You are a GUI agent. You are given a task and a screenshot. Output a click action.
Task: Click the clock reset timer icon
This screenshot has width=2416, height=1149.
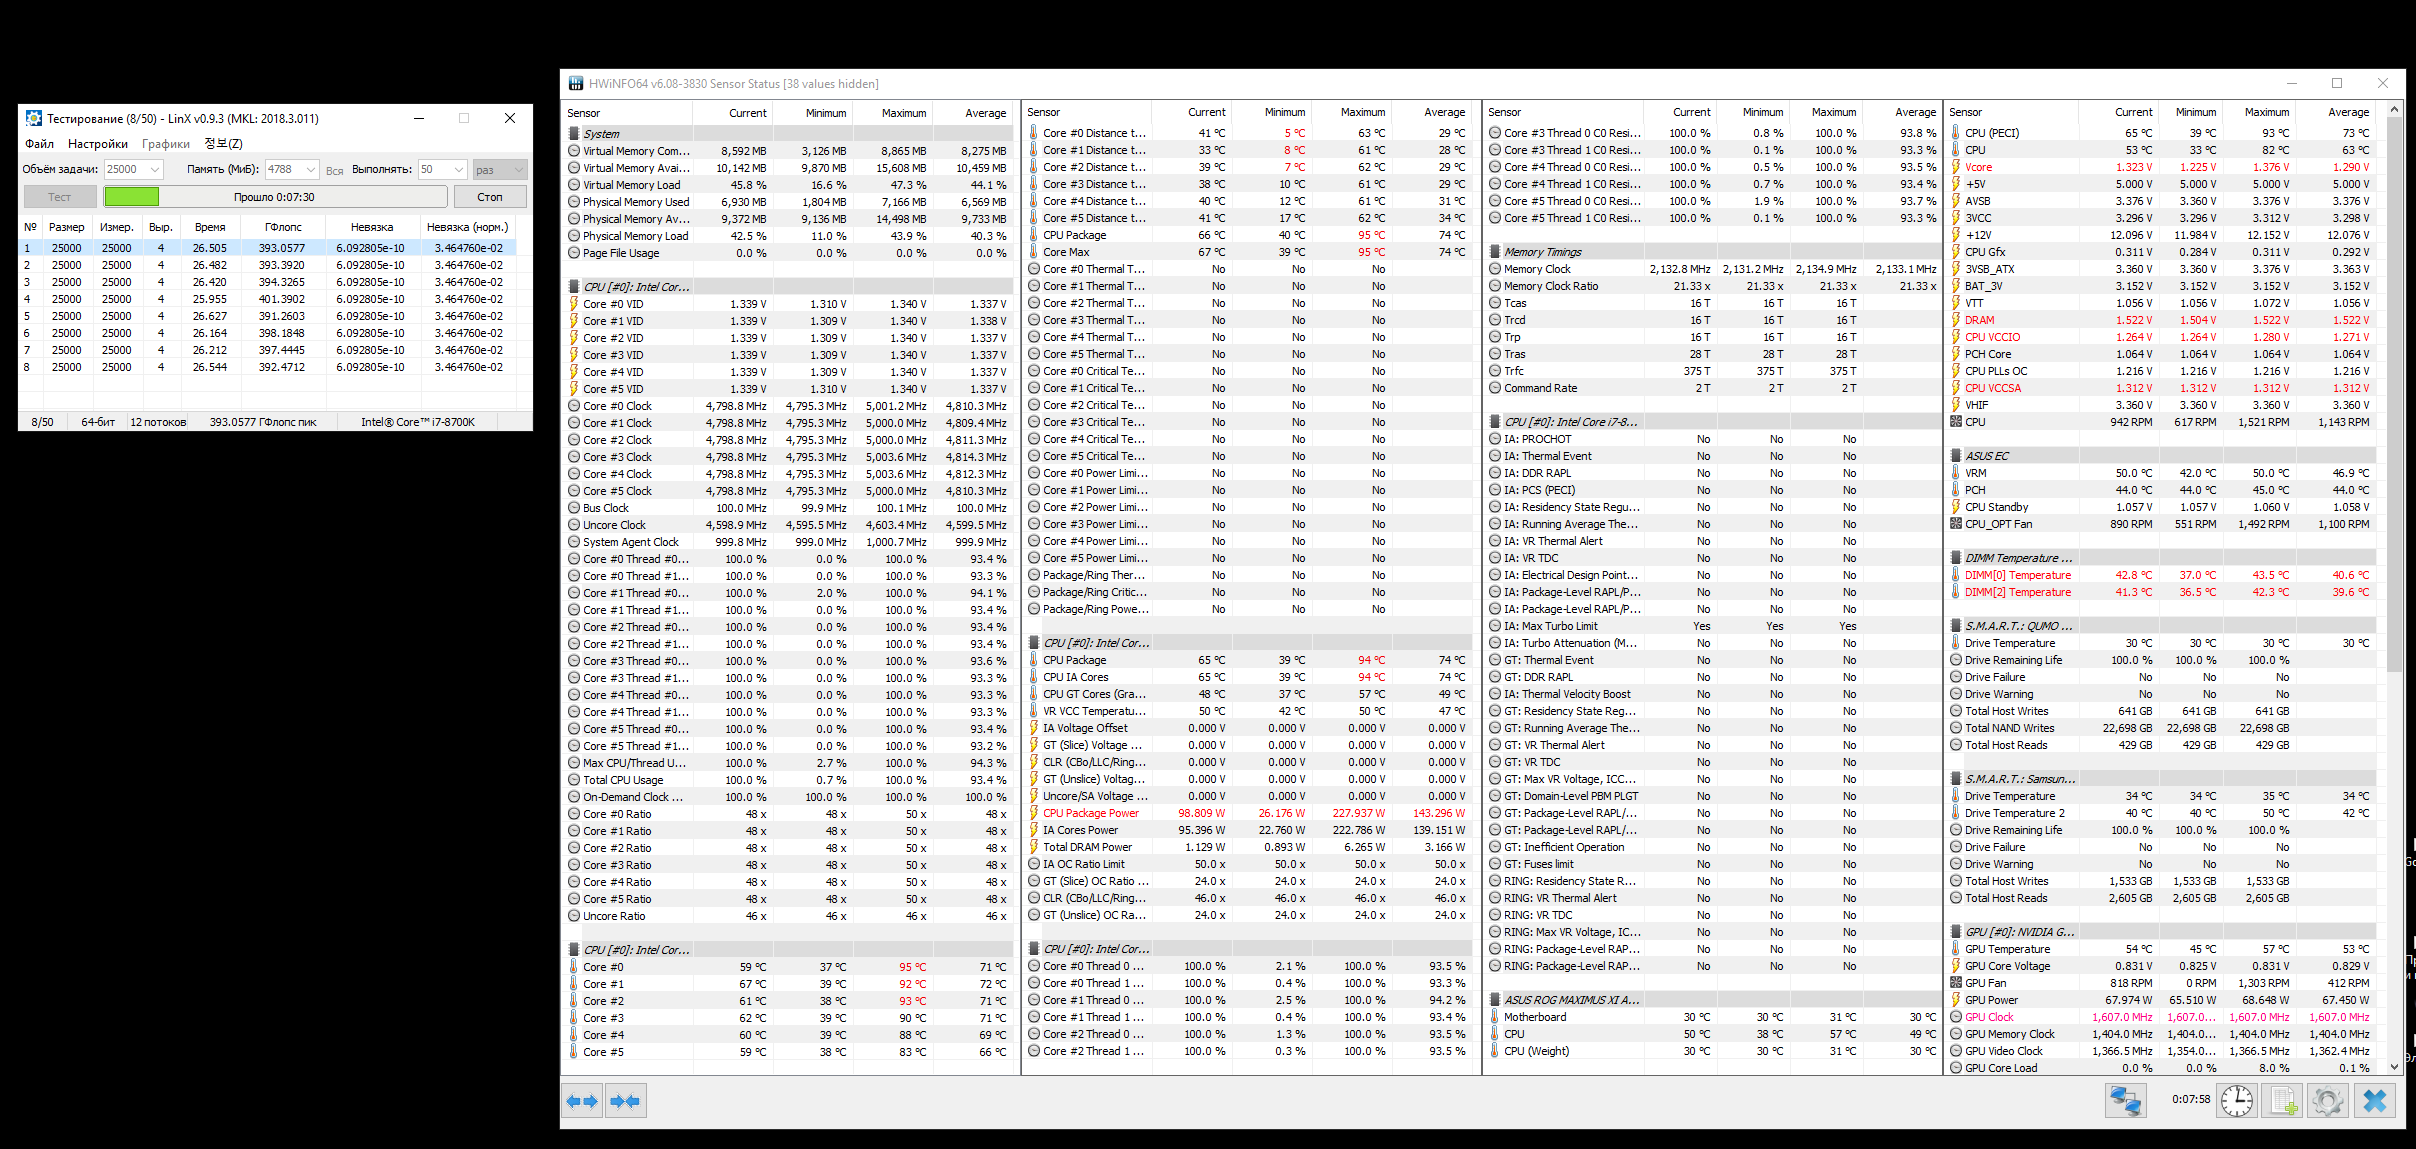click(2236, 1101)
